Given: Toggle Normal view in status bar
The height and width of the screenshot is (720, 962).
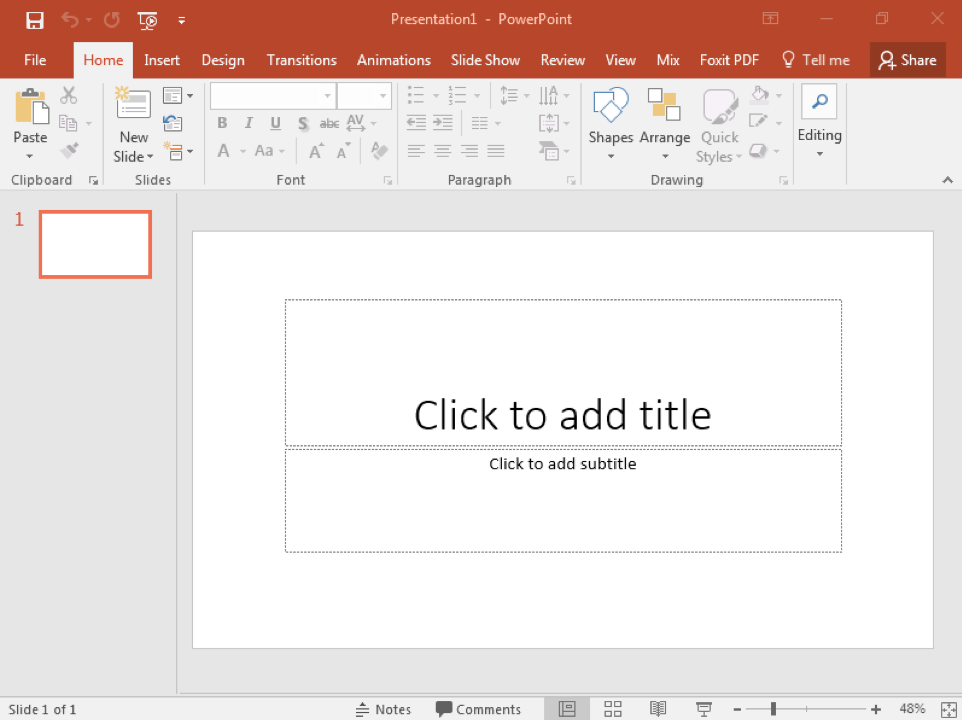Looking at the screenshot, I should coord(567,709).
